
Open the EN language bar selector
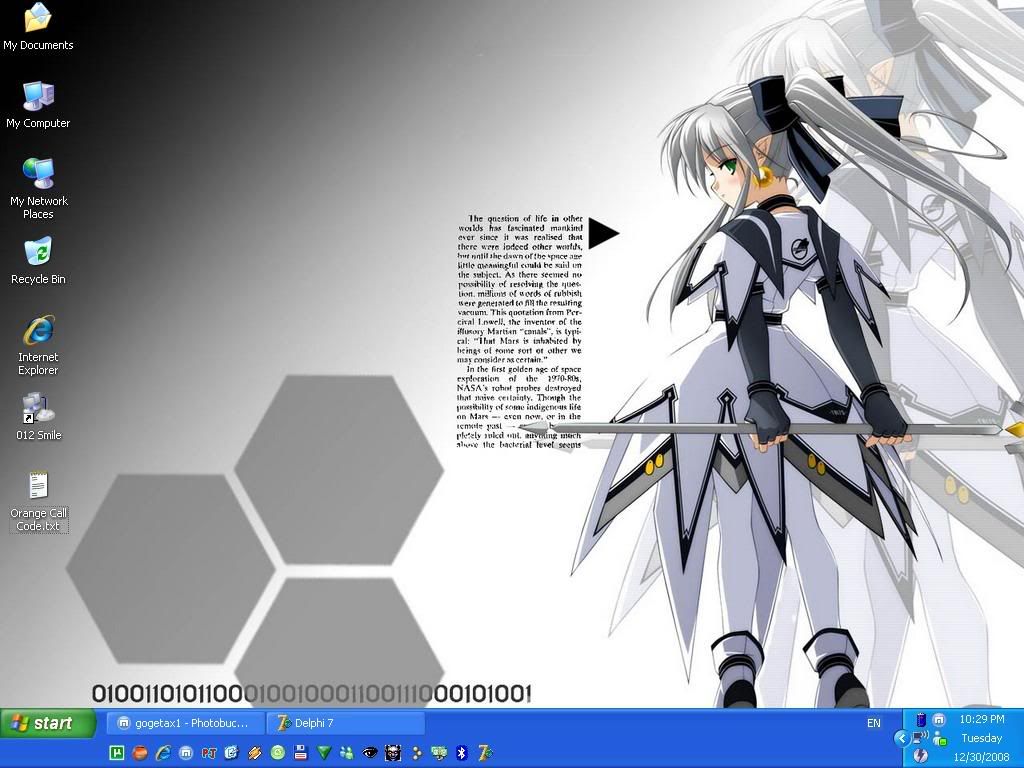(x=873, y=723)
